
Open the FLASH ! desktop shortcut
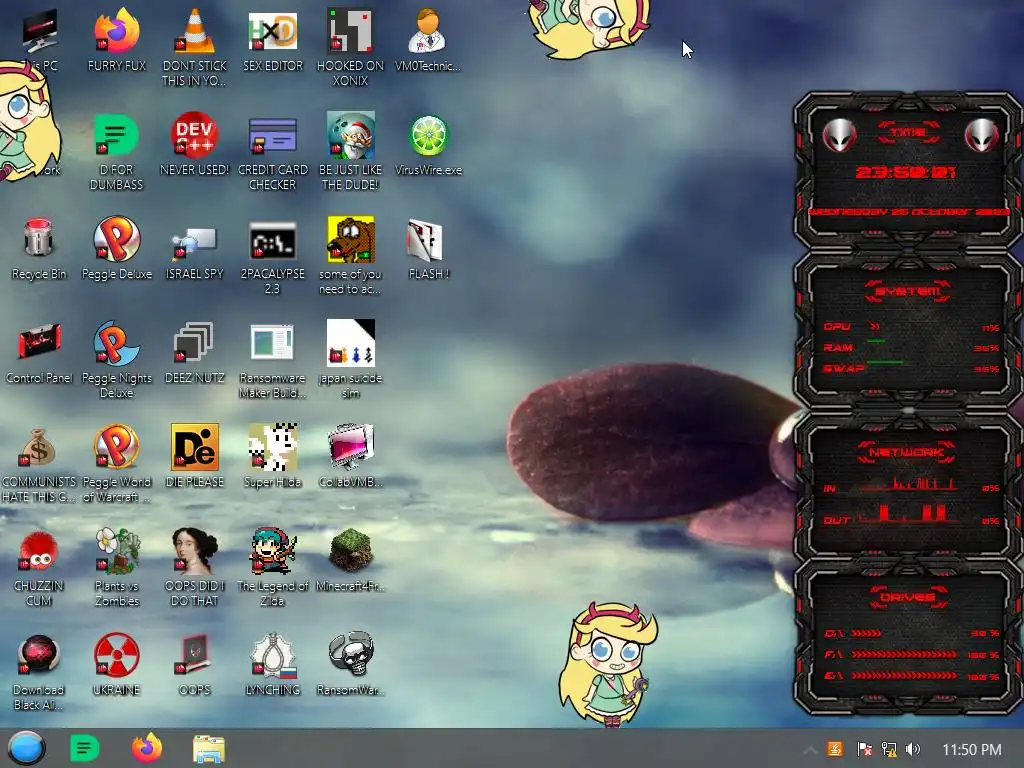click(426, 240)
